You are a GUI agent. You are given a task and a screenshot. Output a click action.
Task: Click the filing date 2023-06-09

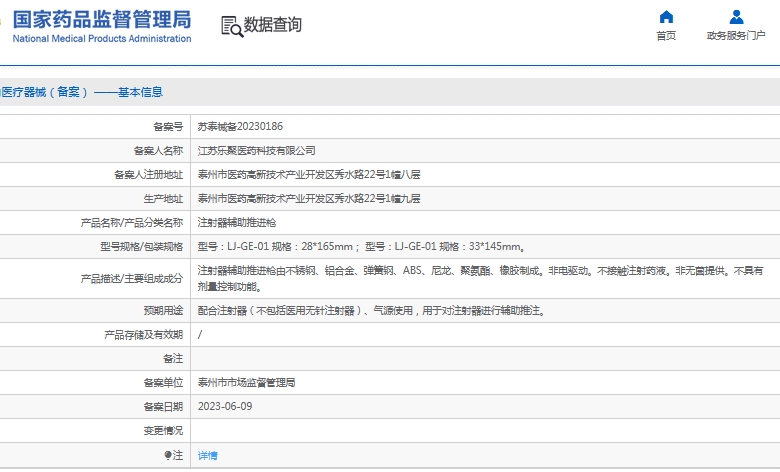[x=225, y=406]
